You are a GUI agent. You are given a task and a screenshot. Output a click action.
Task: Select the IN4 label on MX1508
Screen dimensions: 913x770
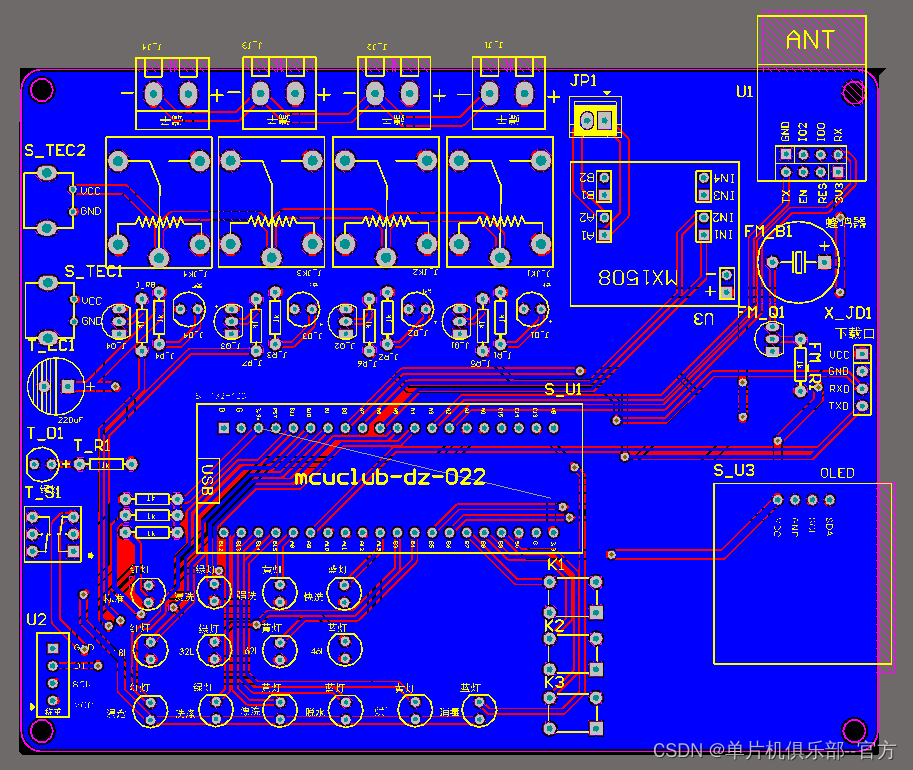tap(724, 178)
